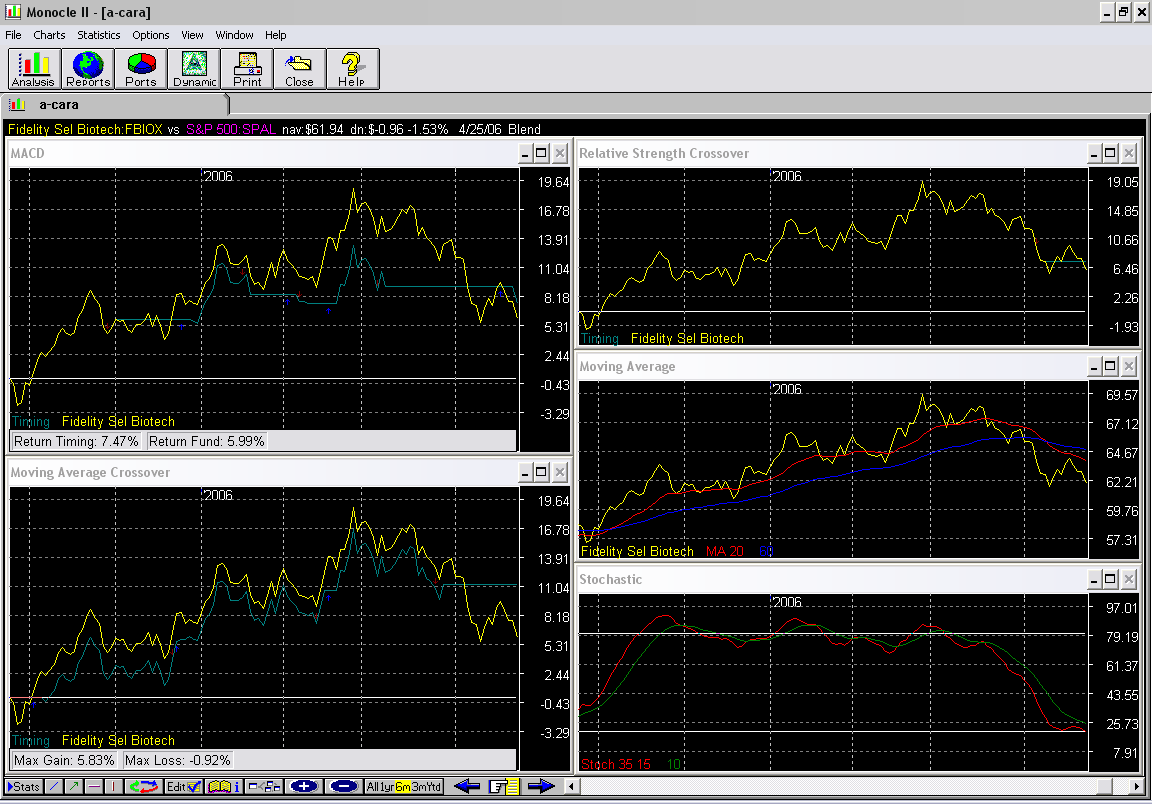The image size is (1152, 804).
Task: Switch time range to 1yr
Action: click(x=385, y=787)
